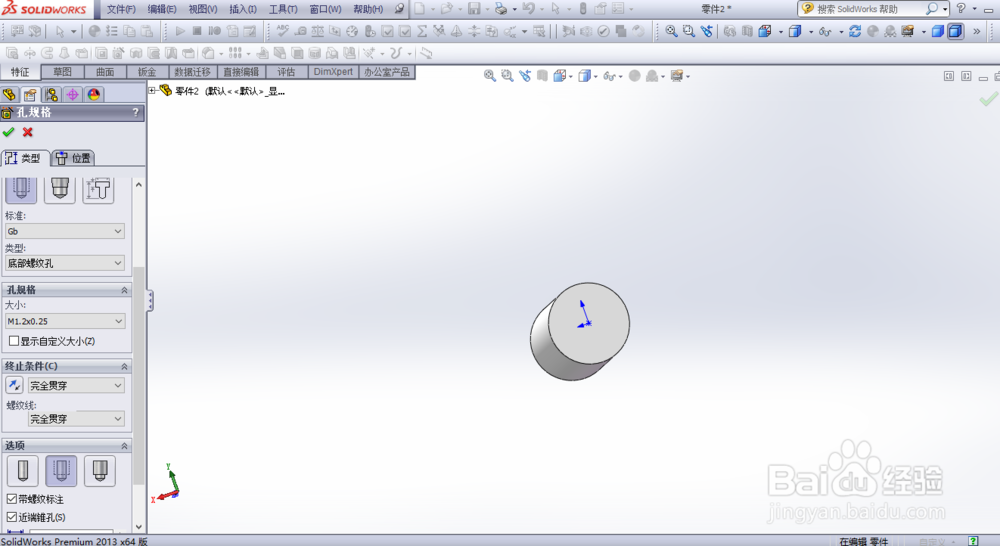Open the 文件(F) menu

[x=121, y=9]
